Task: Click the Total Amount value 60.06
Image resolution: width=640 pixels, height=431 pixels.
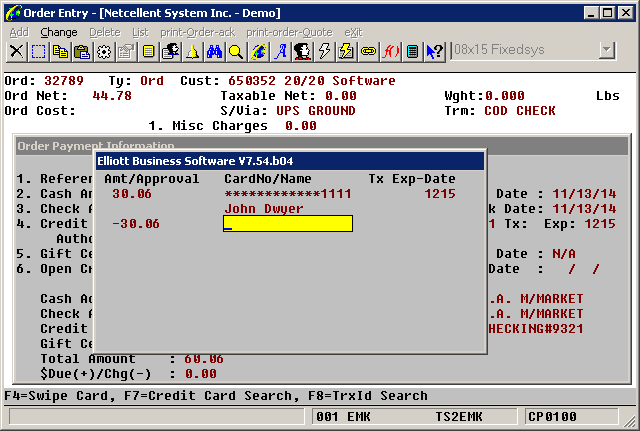Action: coord(204,359)
